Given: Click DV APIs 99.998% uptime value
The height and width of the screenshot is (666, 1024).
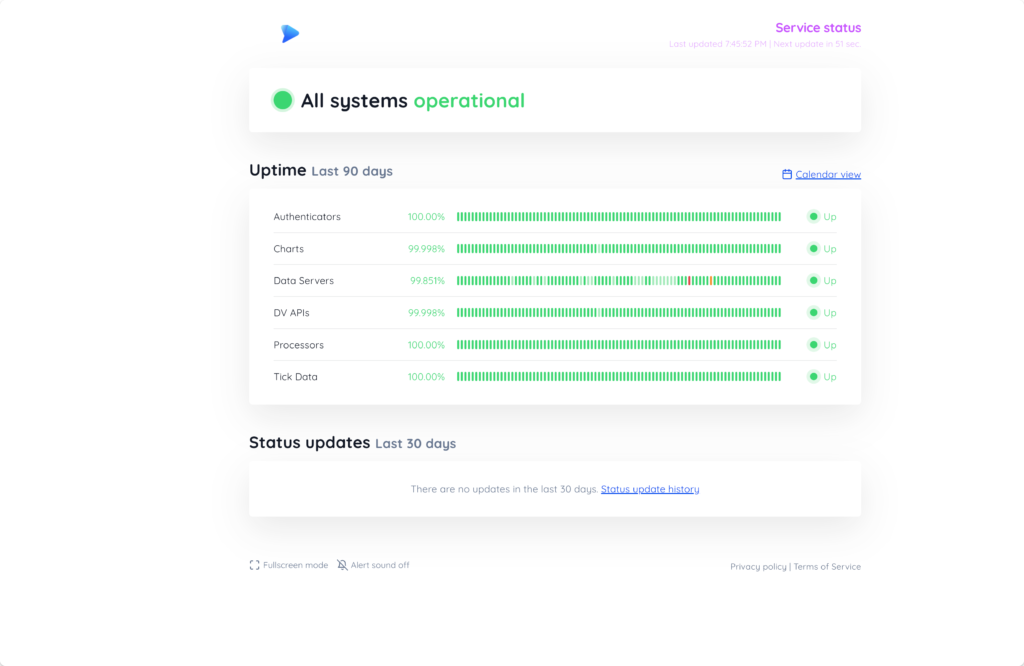Looking at the screenshot, I should coord(426,313).
